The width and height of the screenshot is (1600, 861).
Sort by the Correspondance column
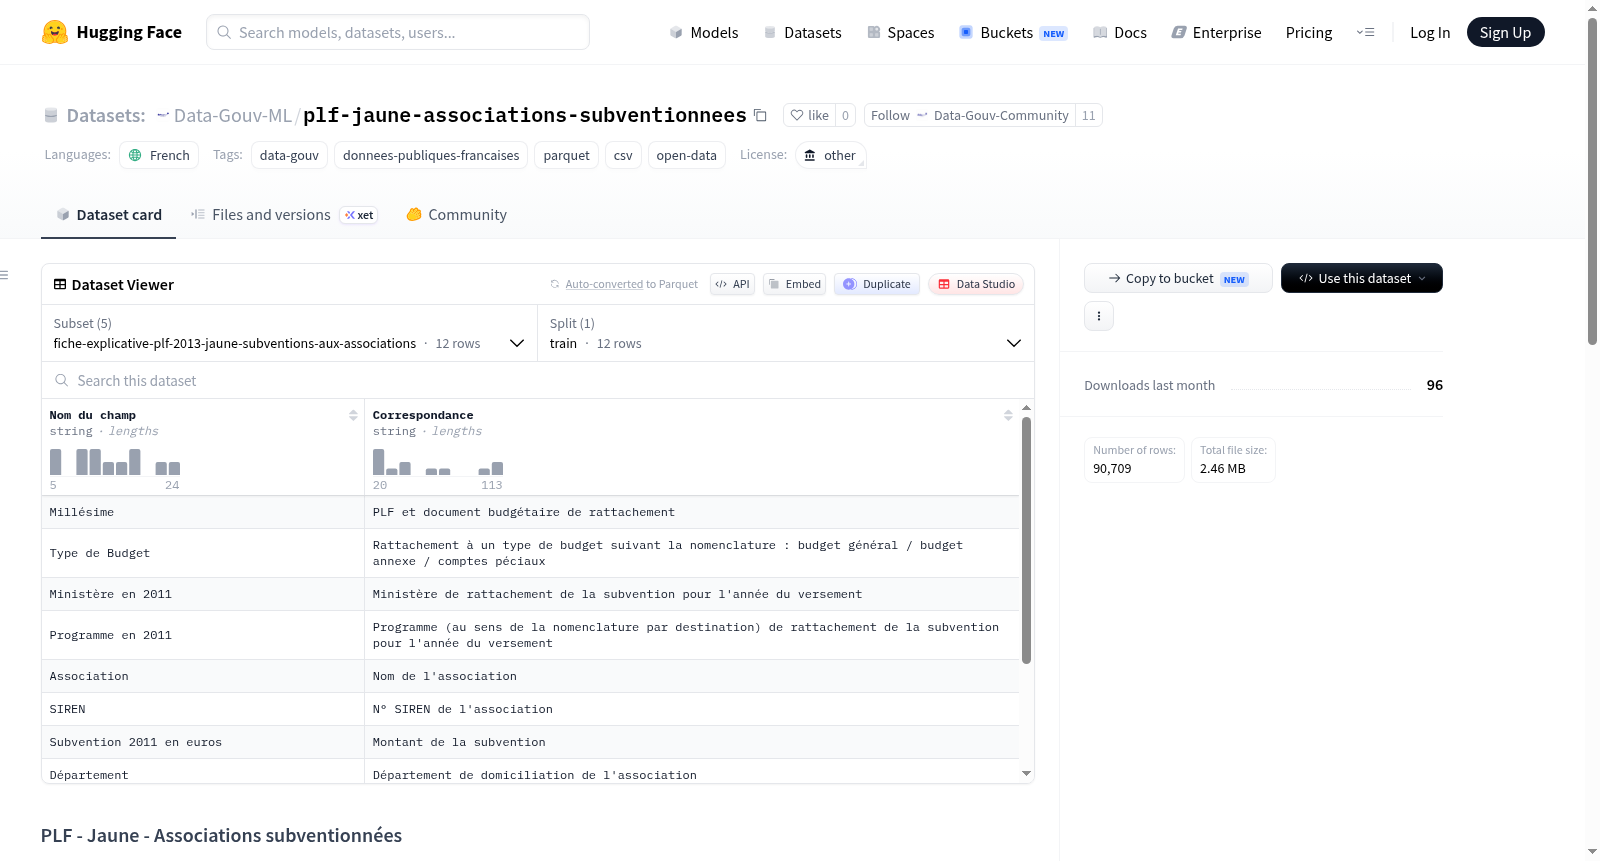1008,415
